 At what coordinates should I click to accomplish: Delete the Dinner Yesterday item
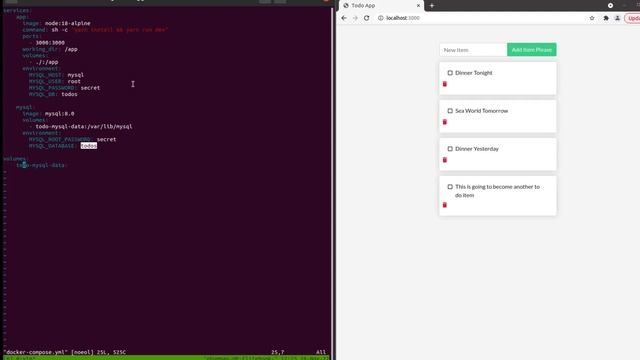click(x=445, y=160)
